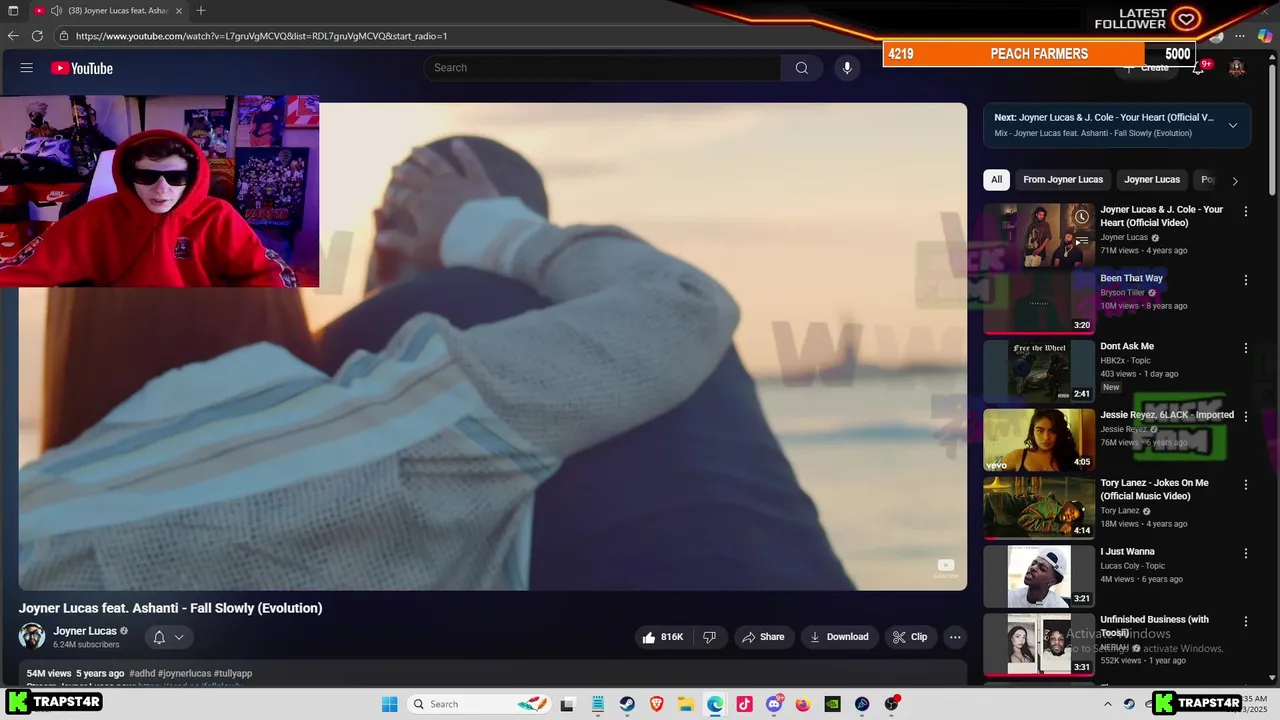
Task: Go back in the browser
Action: [13, 36]
